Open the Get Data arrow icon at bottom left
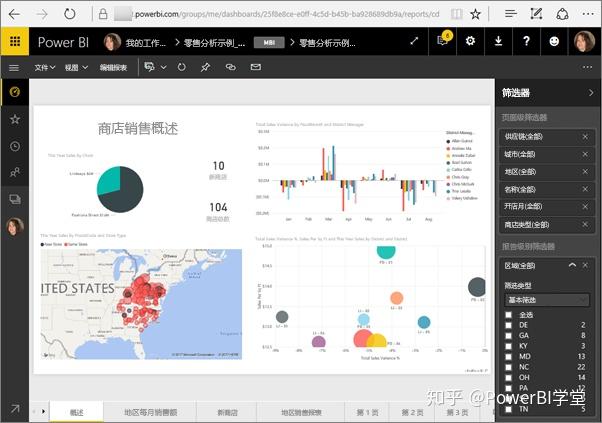 [15, 409]
